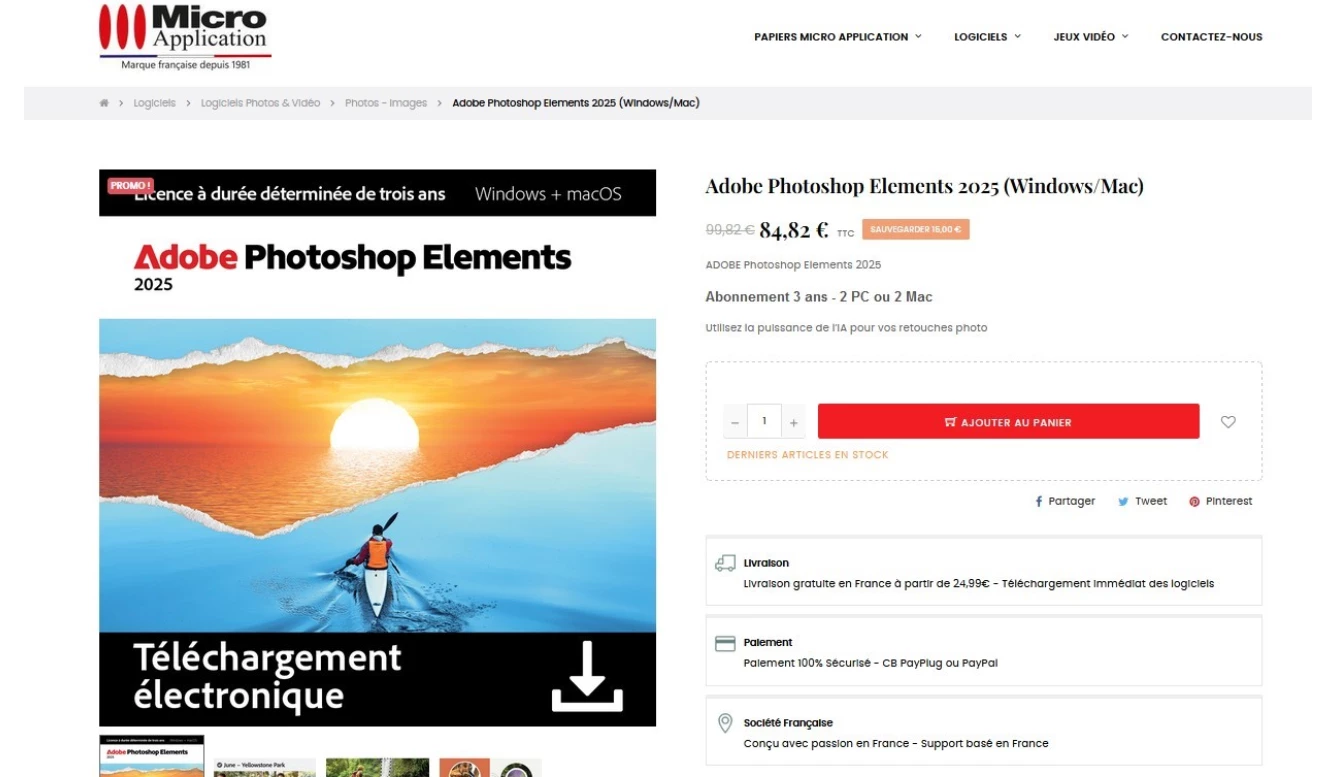Increase quantity with plus button
The image size is (1331, 777).
pyautogui.click(x=793, y=422)
